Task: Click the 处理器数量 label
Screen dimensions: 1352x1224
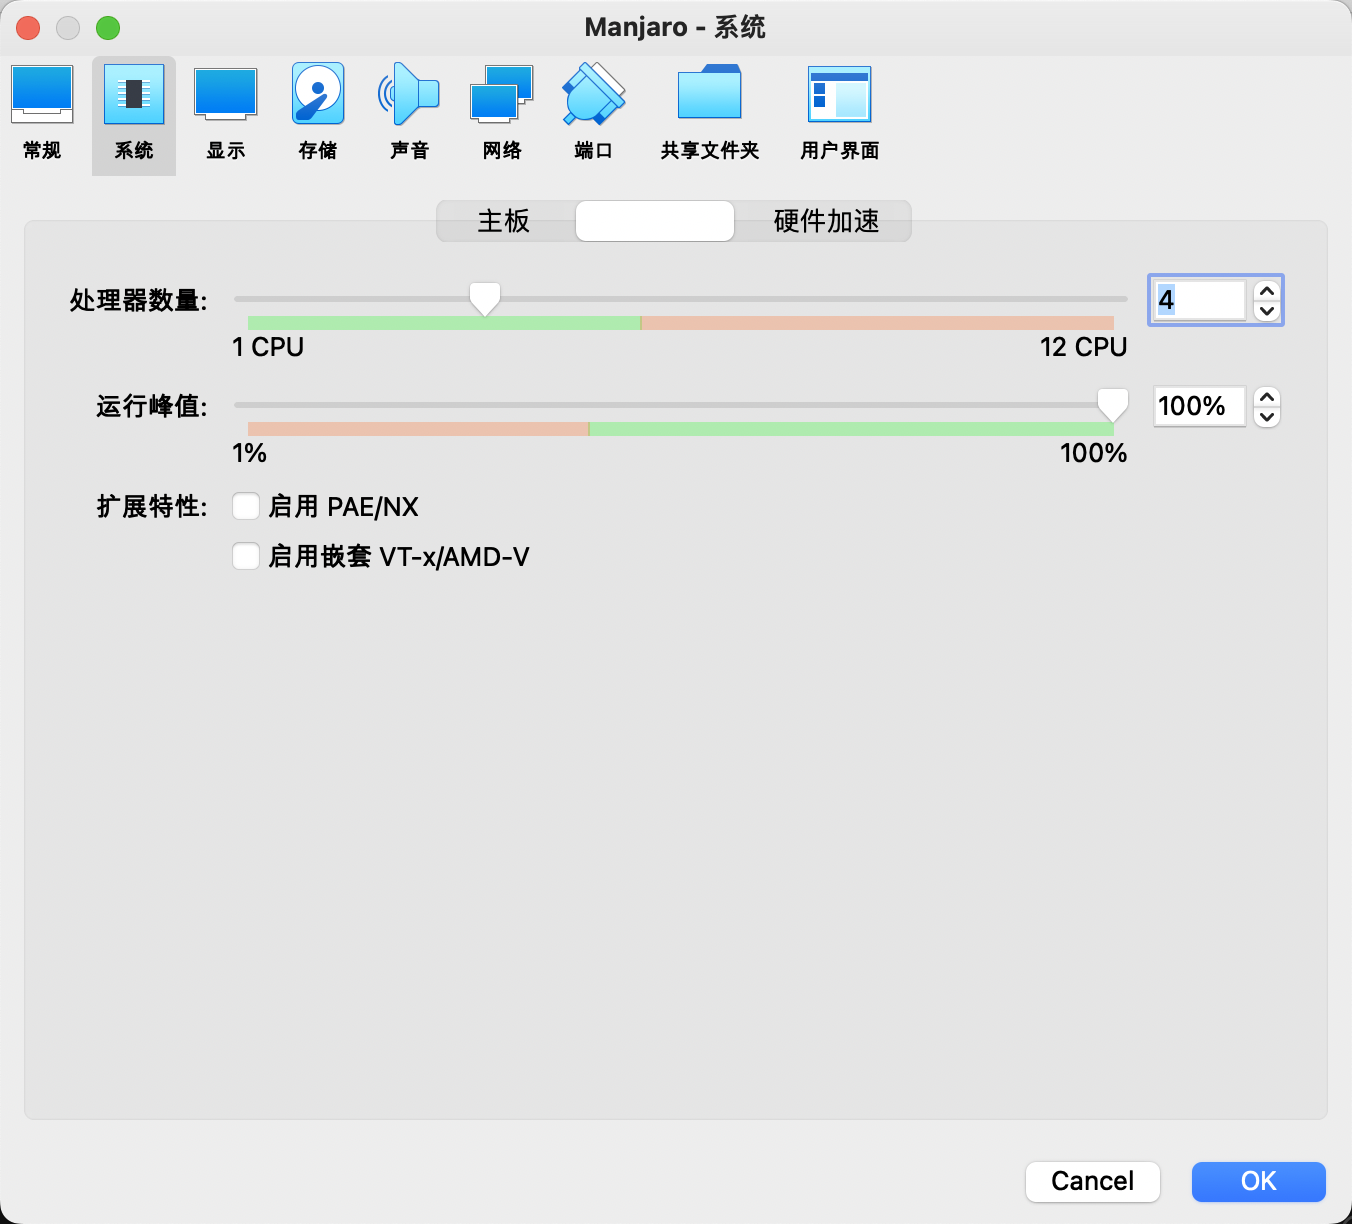Action: (138, 300)
